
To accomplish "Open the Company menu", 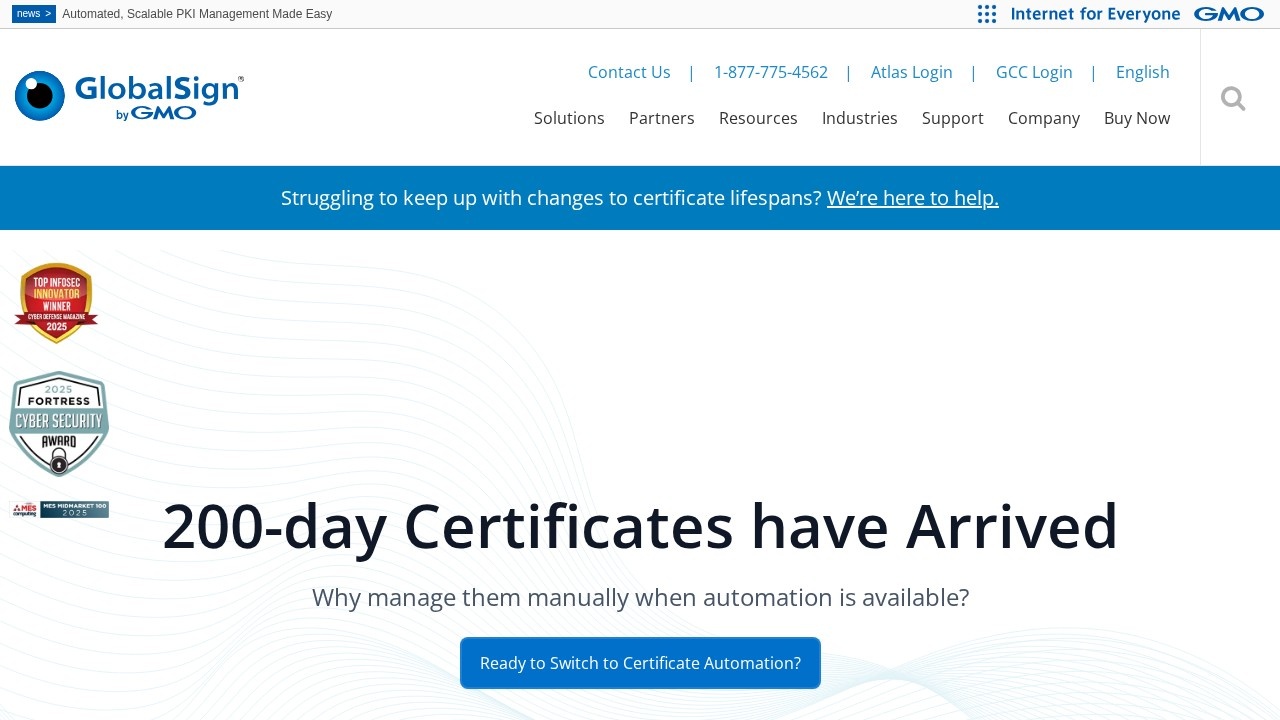I will [1044, 118].
